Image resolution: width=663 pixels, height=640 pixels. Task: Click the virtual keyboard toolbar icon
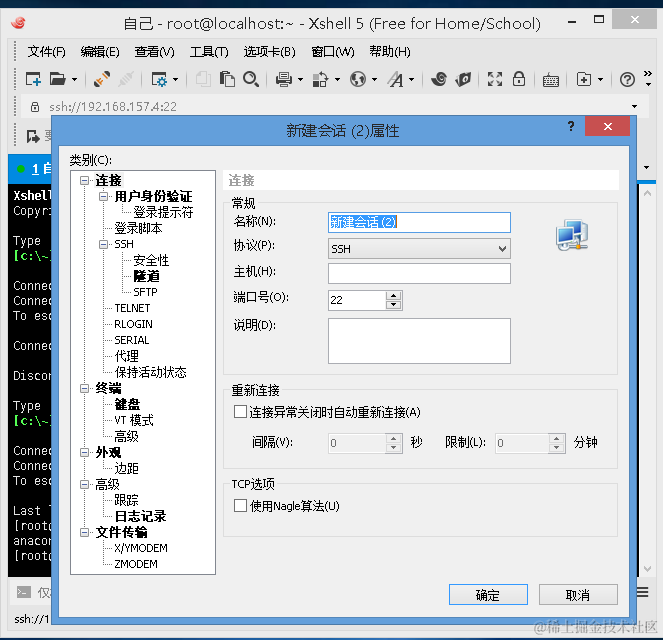pyautogui.click(x=551, y=80)
